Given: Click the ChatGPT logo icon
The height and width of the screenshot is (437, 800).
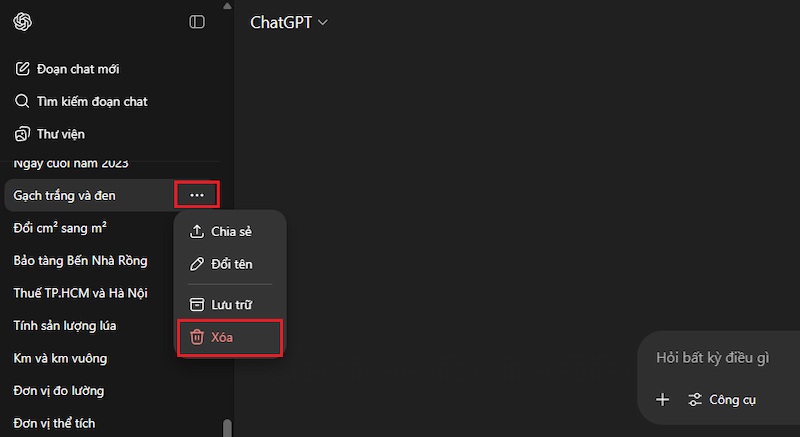Looking at the screenshot, I should point(23,21).
